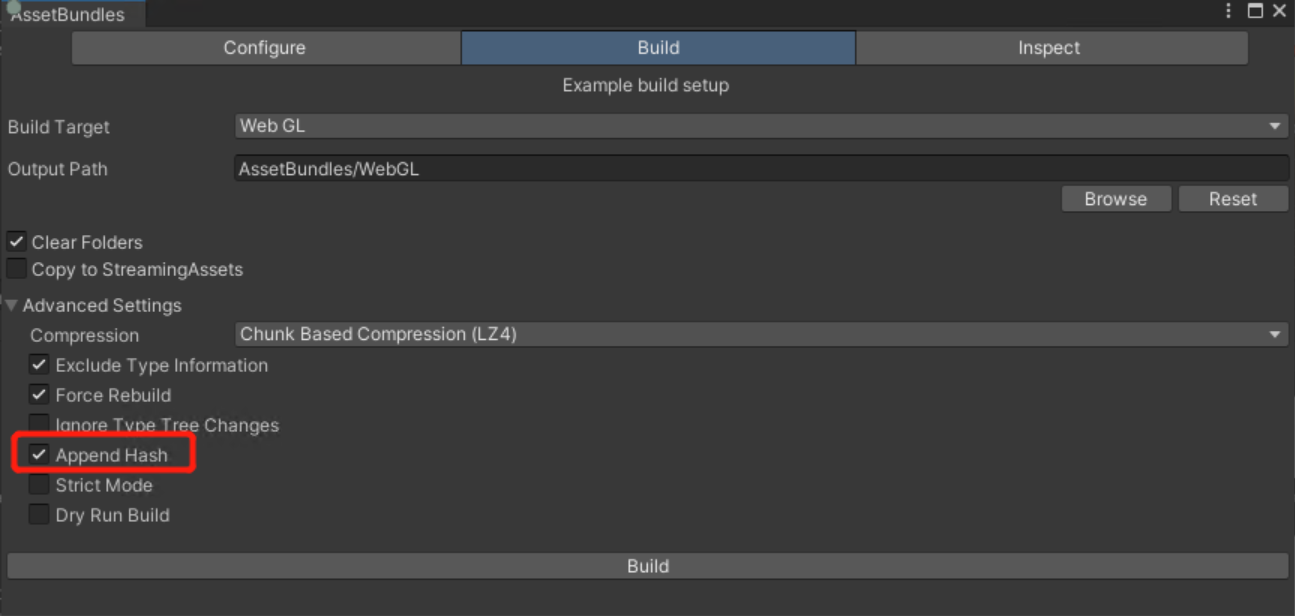Toggle the Clear Folders checkbox

(x=16, y=242)
